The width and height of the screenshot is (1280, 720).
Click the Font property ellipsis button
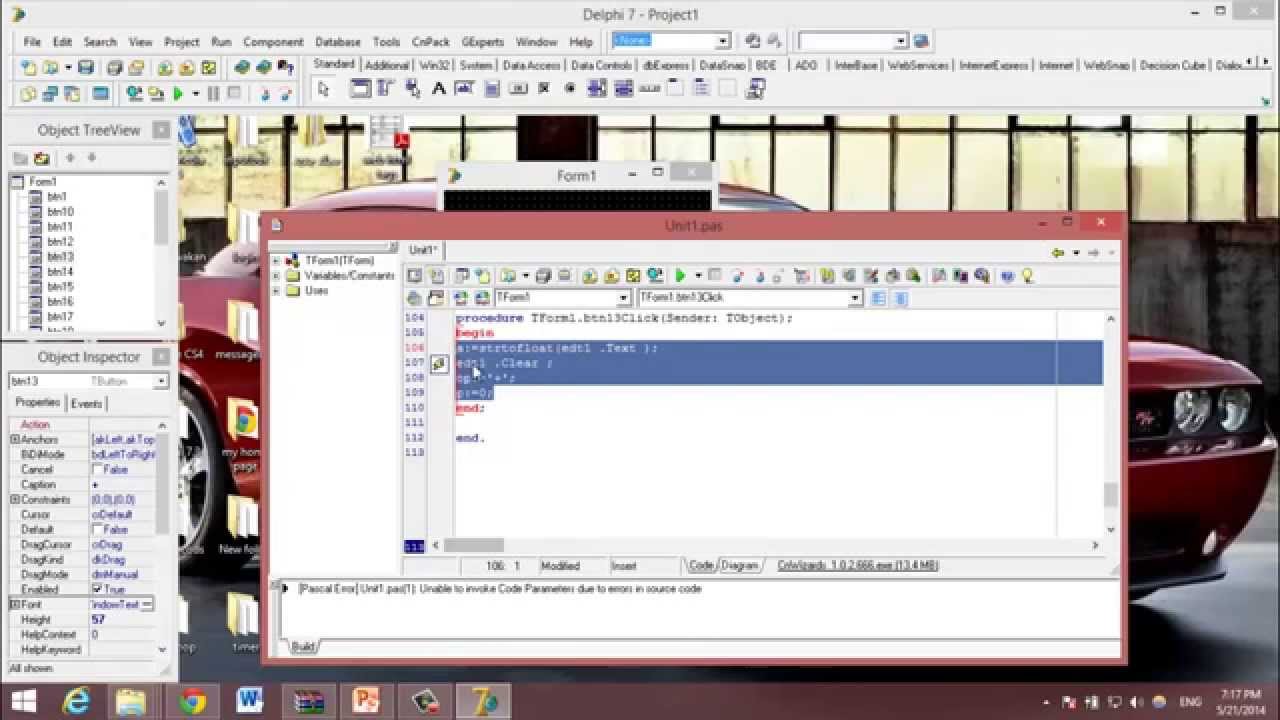[147, 604]
